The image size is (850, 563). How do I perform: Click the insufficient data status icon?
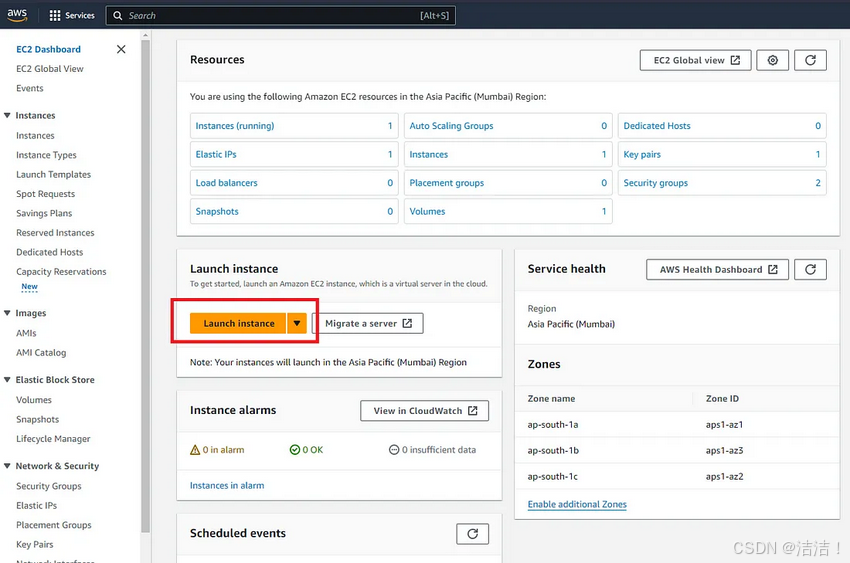coord(394,450)
